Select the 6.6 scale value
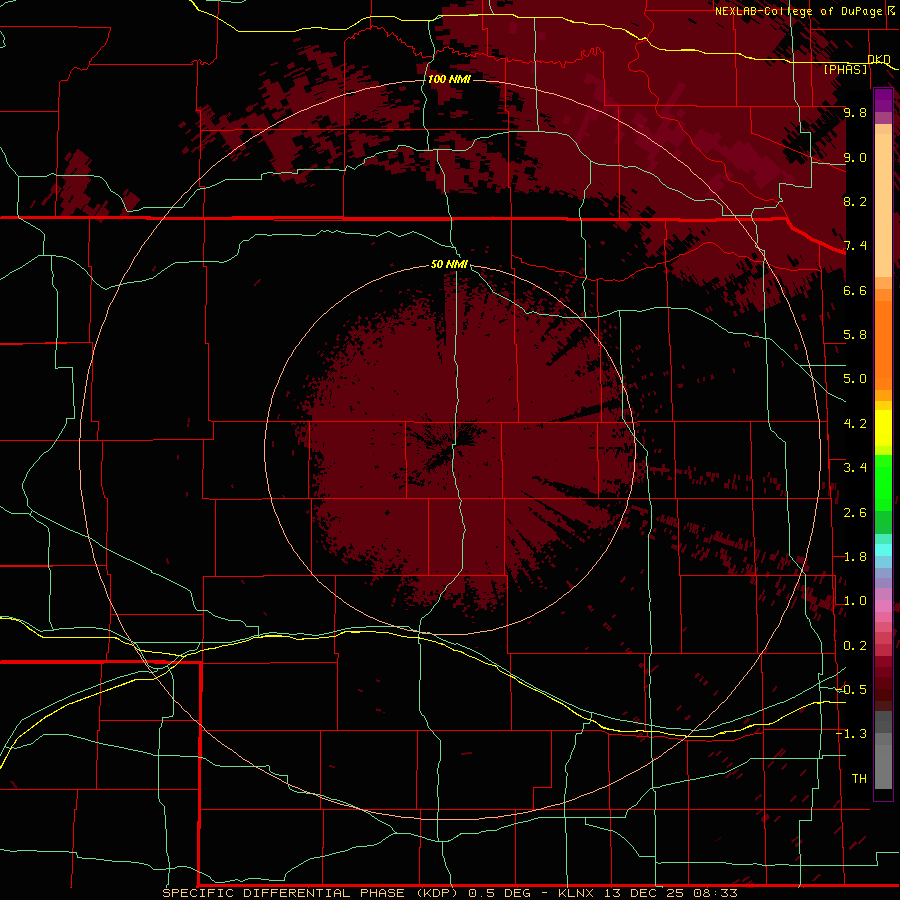 [x=855, y=290]
